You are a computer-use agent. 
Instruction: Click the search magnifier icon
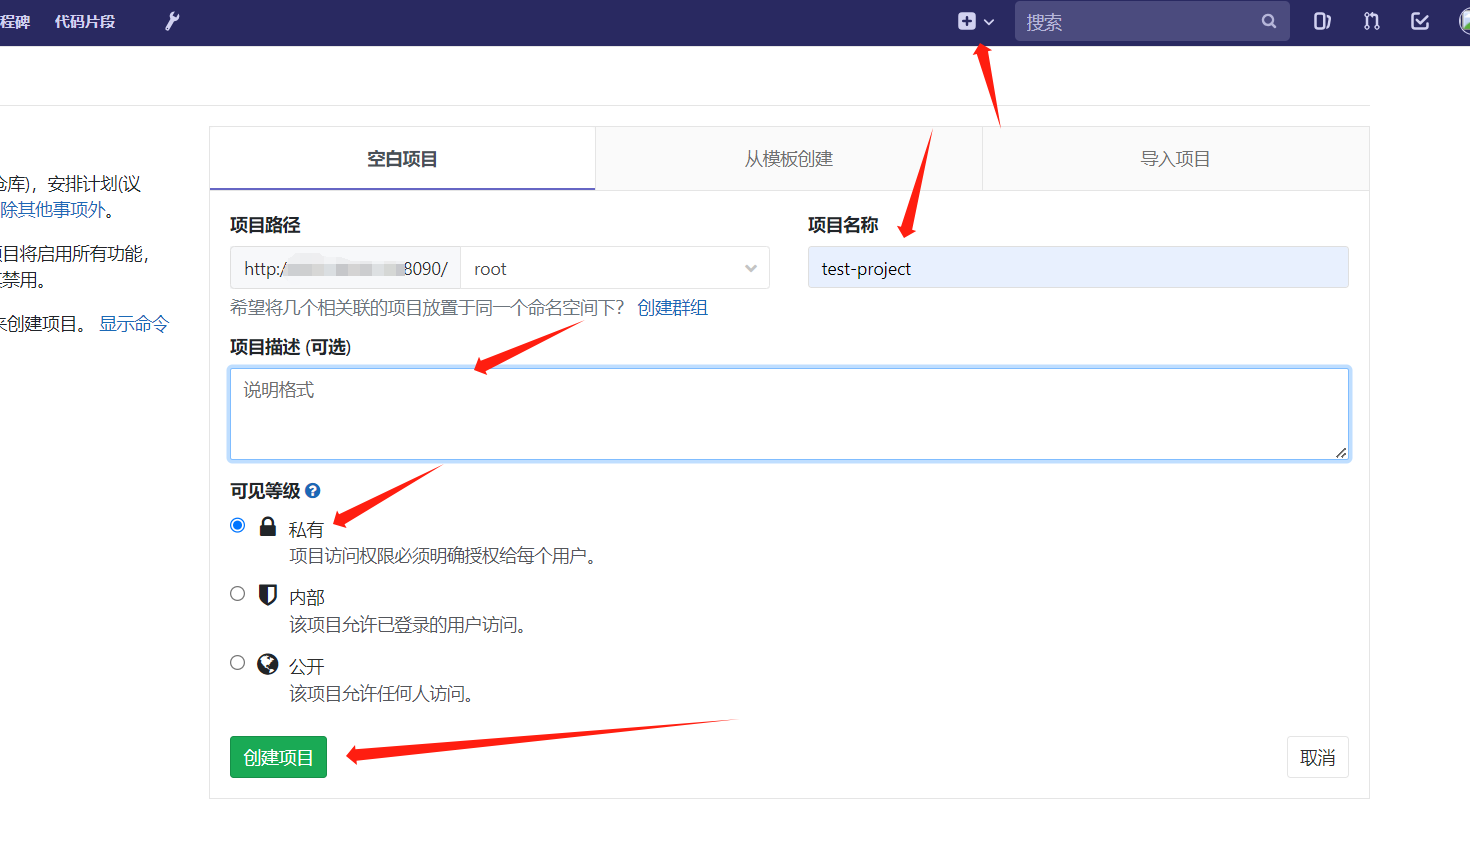coord(1268,21)
